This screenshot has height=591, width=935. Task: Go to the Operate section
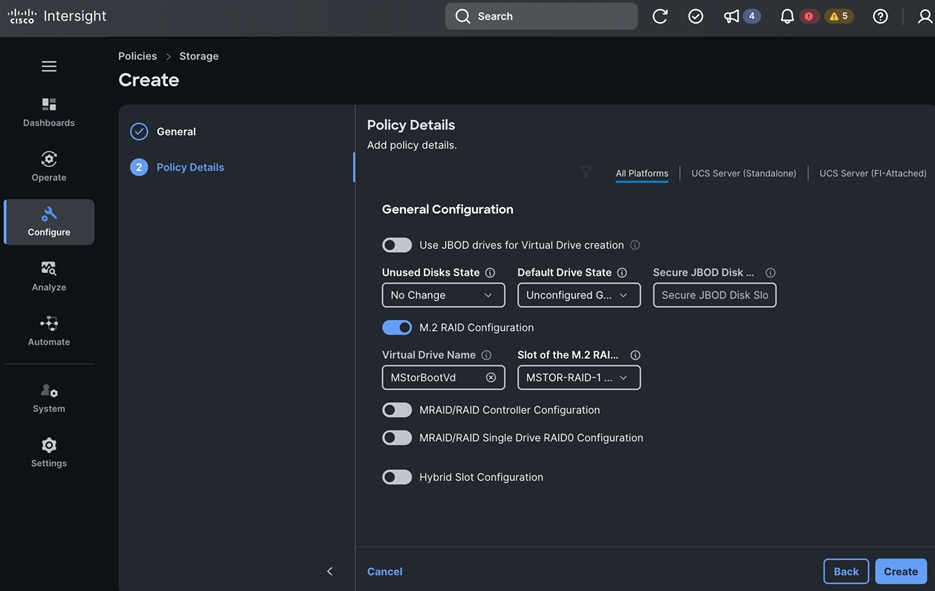pos(49,166)
